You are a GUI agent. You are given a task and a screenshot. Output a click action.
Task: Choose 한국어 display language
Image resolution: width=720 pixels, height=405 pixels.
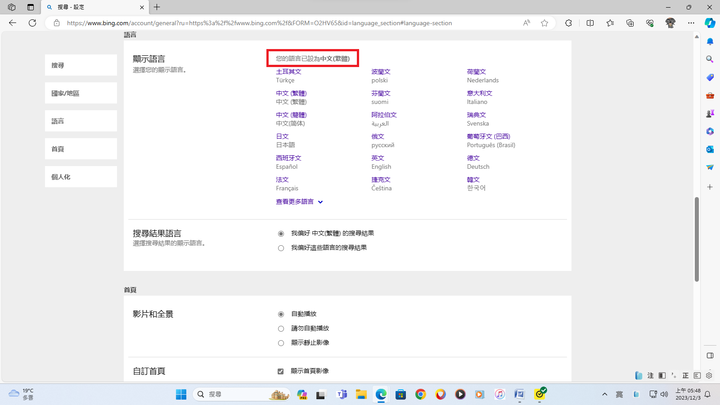[x=473, y=180]
